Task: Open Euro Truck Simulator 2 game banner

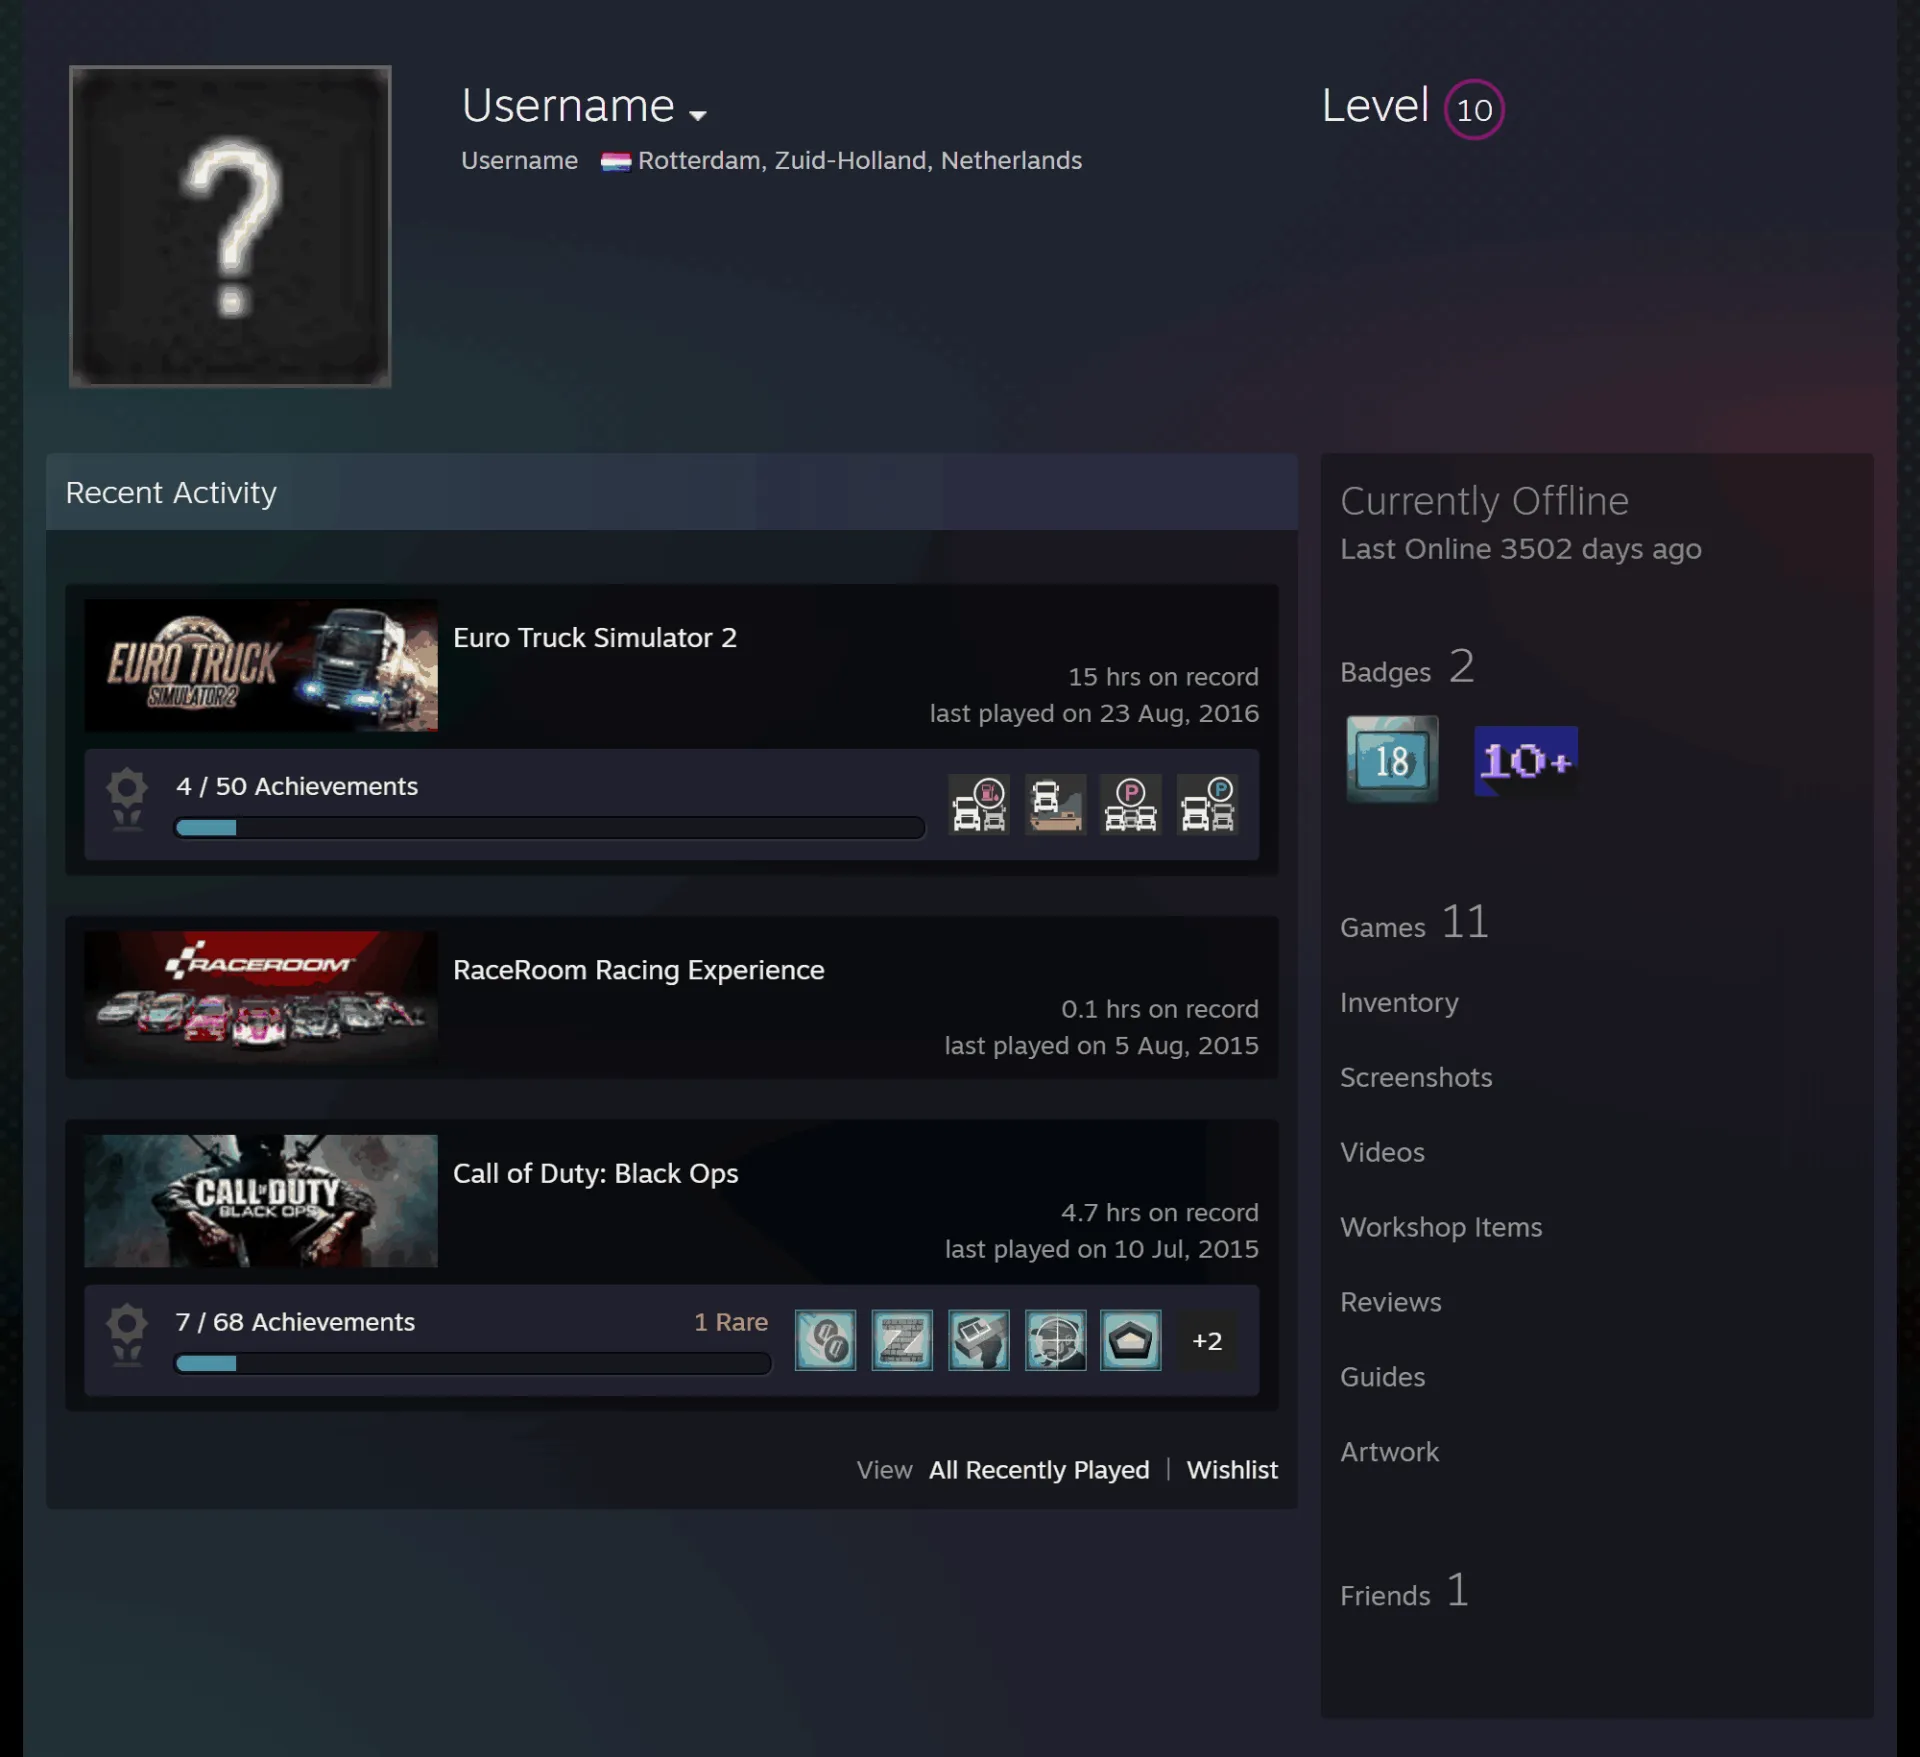Action: tap(261, 665)
